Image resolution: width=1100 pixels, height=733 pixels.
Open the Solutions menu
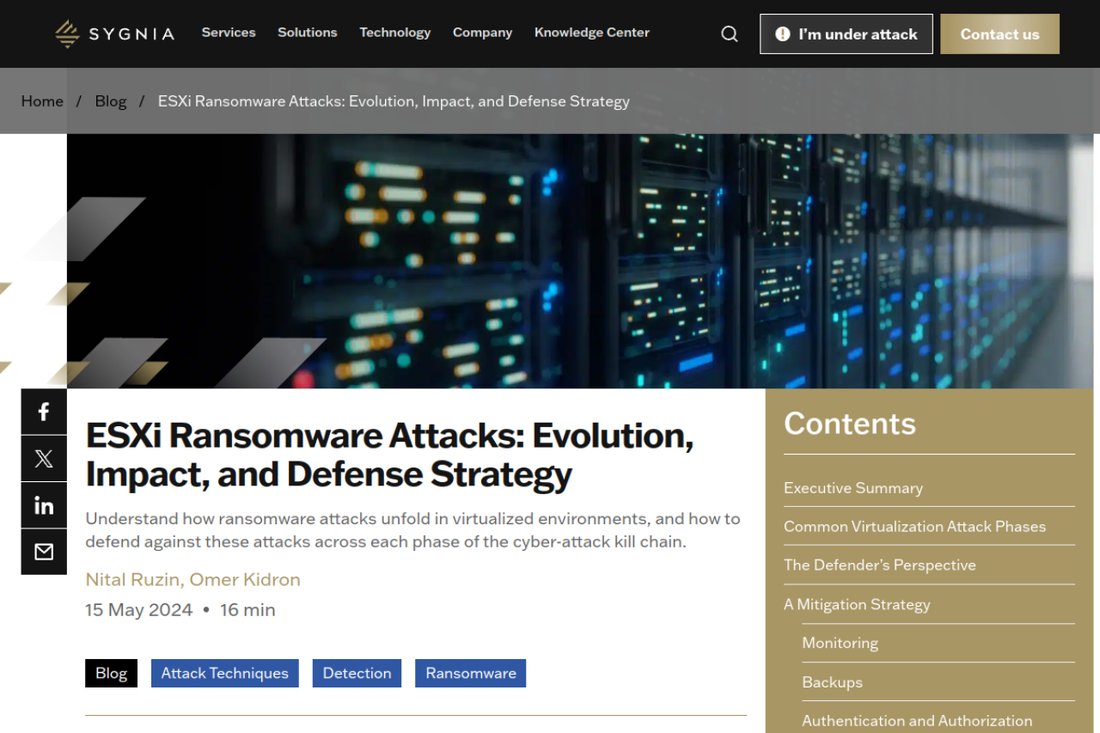307,32
